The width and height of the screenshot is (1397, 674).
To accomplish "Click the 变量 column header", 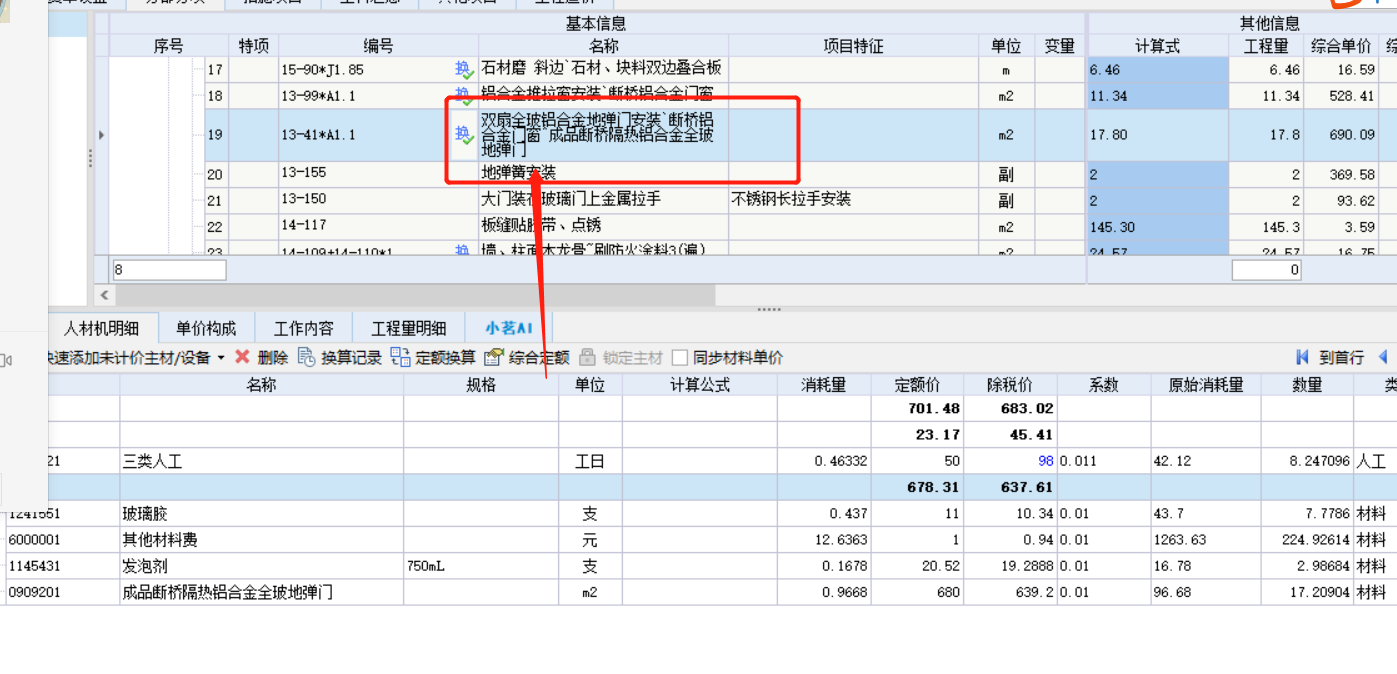I will click(x=1059, y=46).
